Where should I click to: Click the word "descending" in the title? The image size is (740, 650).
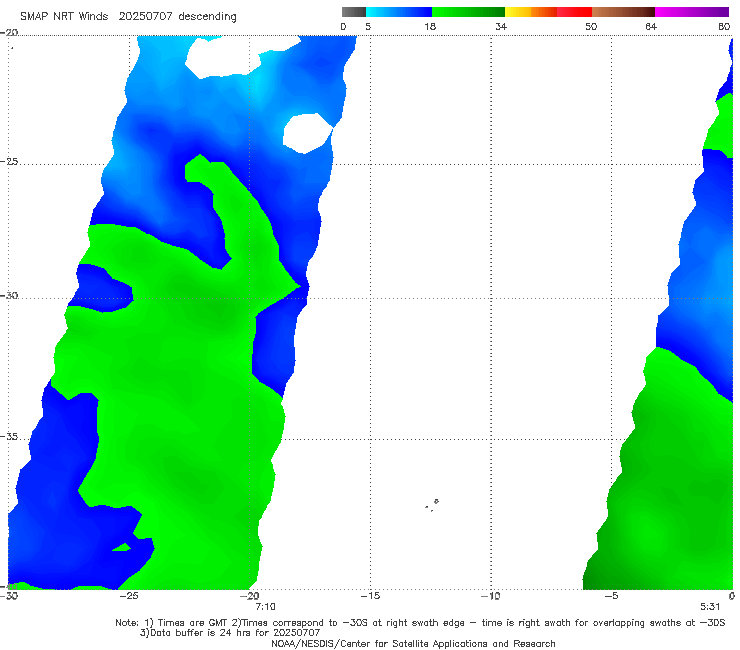(207, 17)
